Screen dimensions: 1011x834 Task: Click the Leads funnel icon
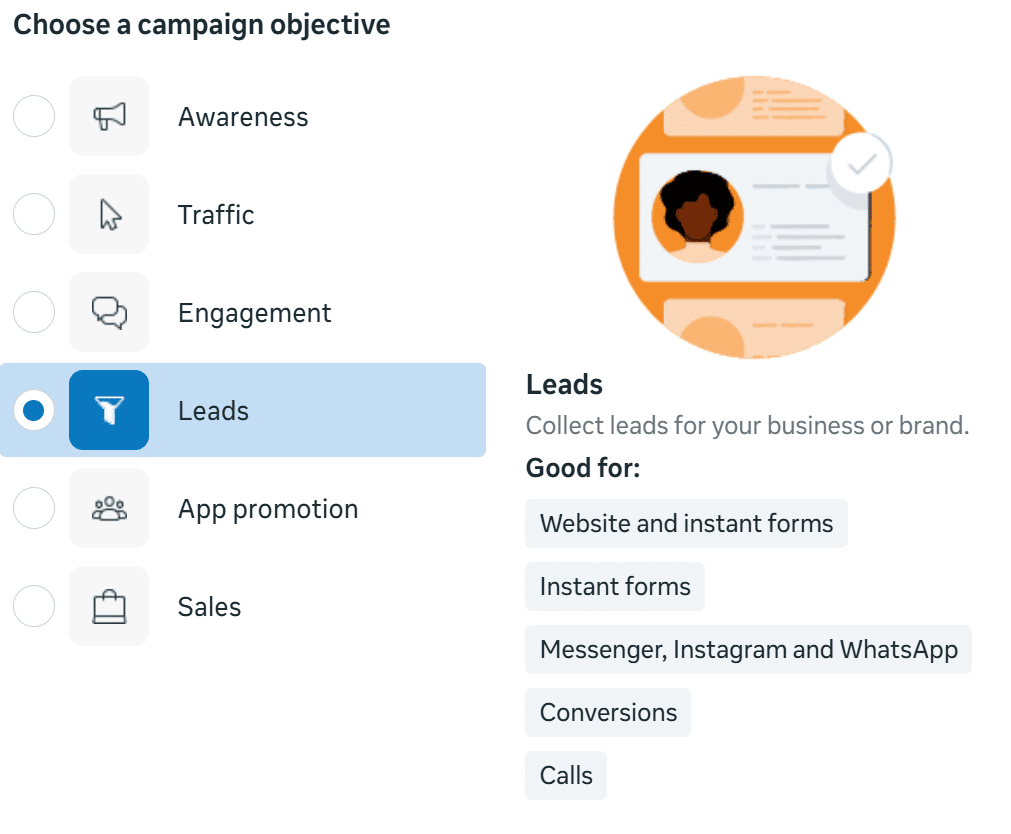(109, 410)
